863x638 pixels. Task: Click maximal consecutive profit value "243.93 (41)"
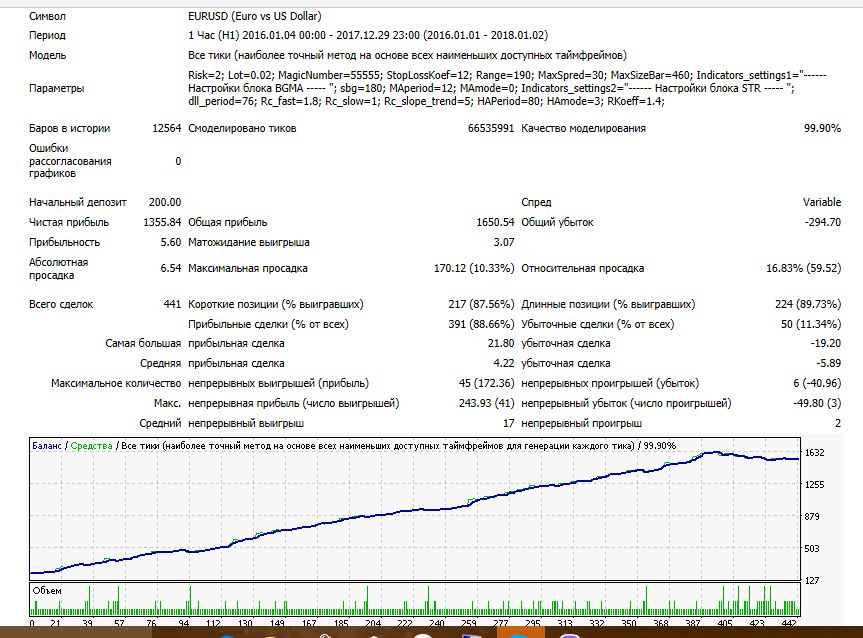point(487,403)
